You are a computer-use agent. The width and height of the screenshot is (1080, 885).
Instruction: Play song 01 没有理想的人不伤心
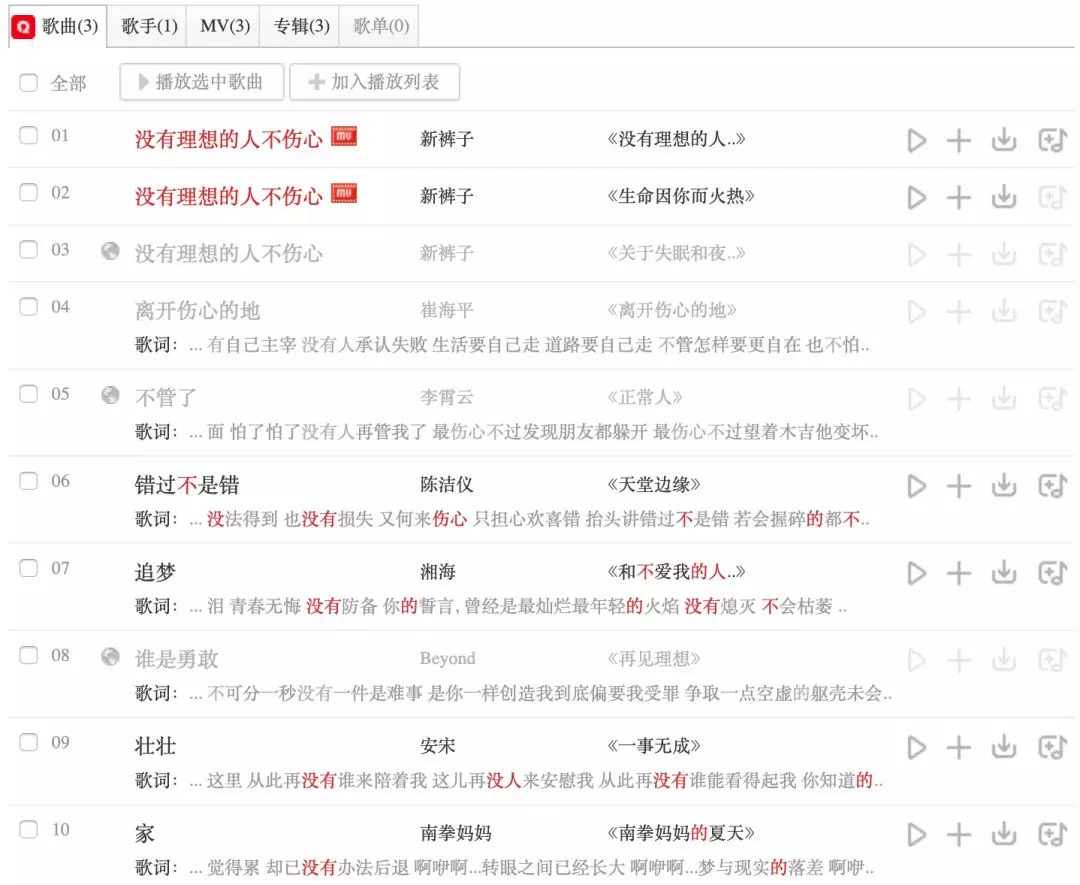[x=916, y=140]
